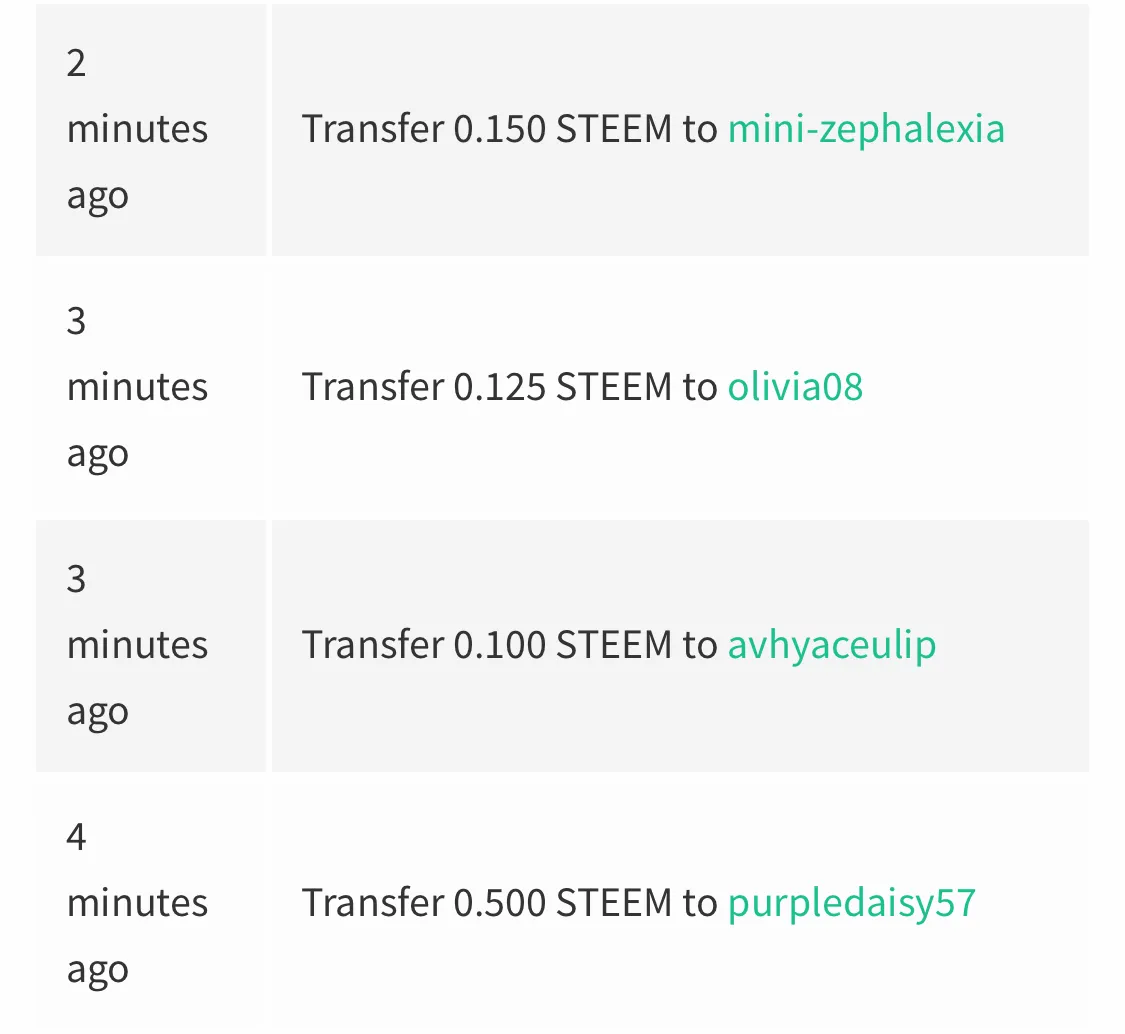Click the 0.150 amount in the transfer text
The width and height of the screenshot is (1125, 1034).
pos(500,130)
